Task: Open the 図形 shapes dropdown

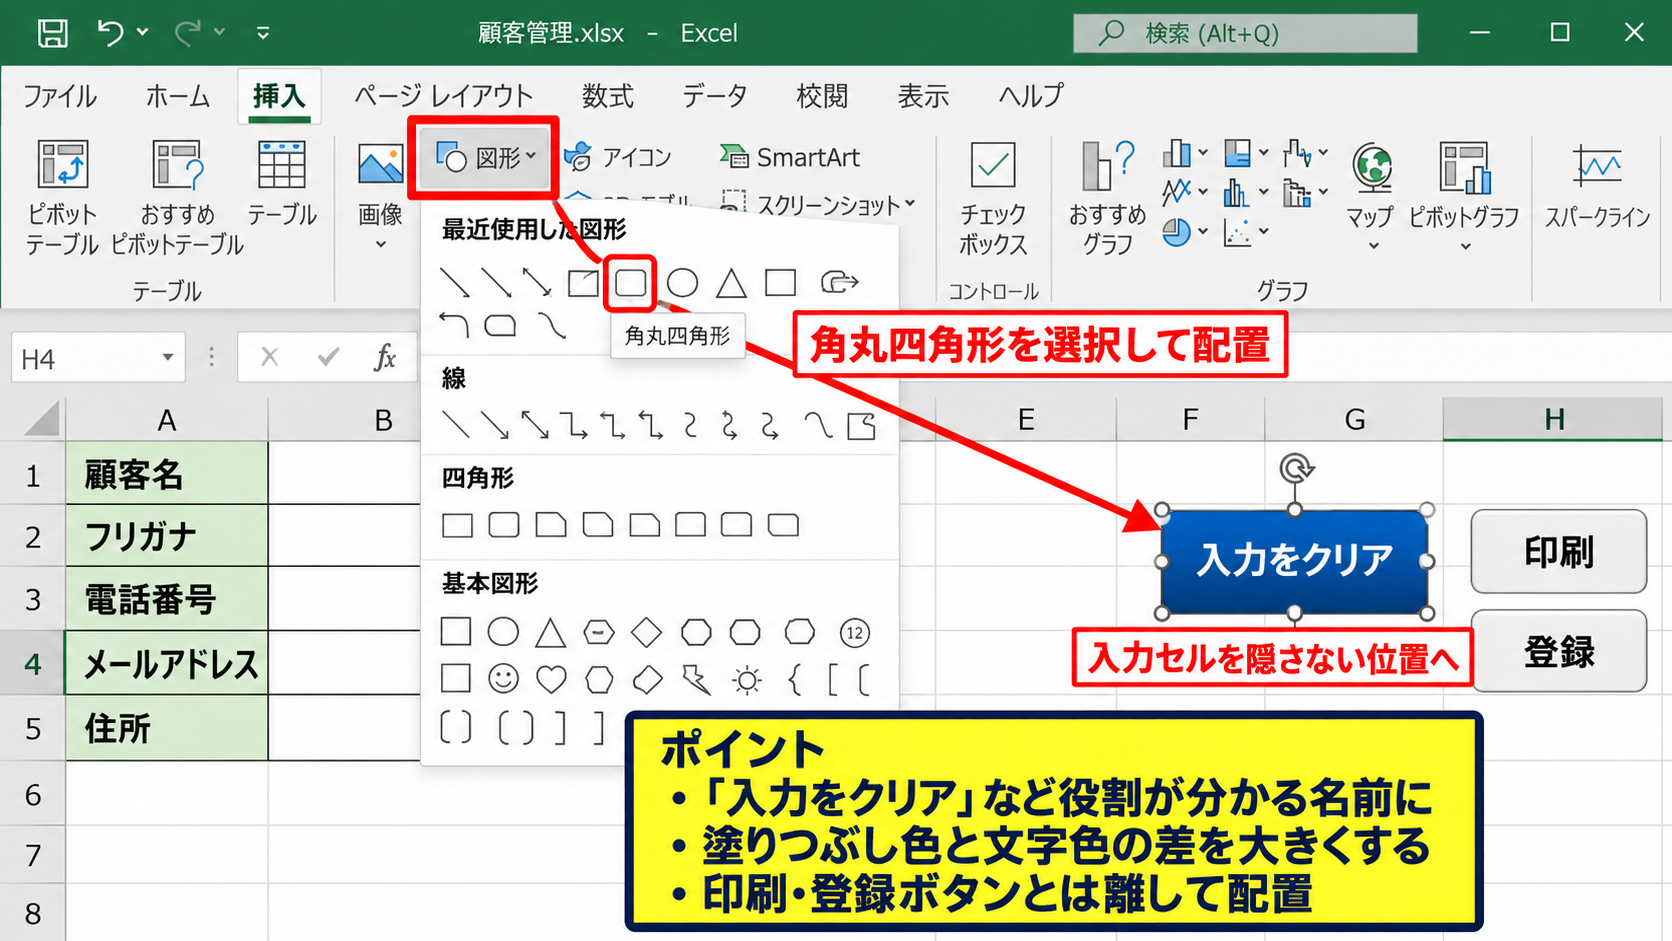Action: click(485, 157)
